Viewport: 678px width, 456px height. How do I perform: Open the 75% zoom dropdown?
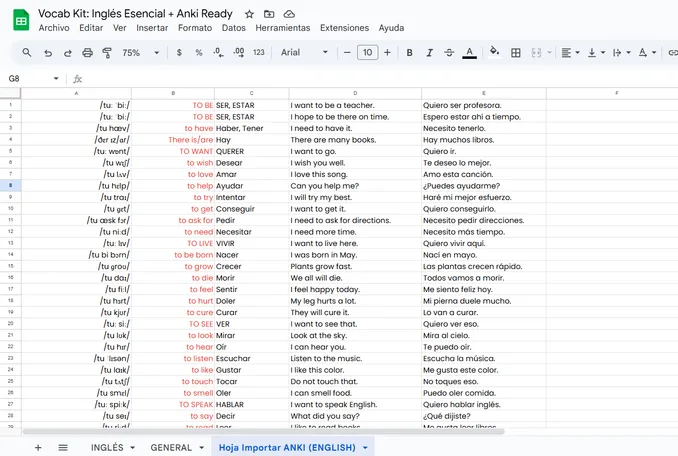137,52
